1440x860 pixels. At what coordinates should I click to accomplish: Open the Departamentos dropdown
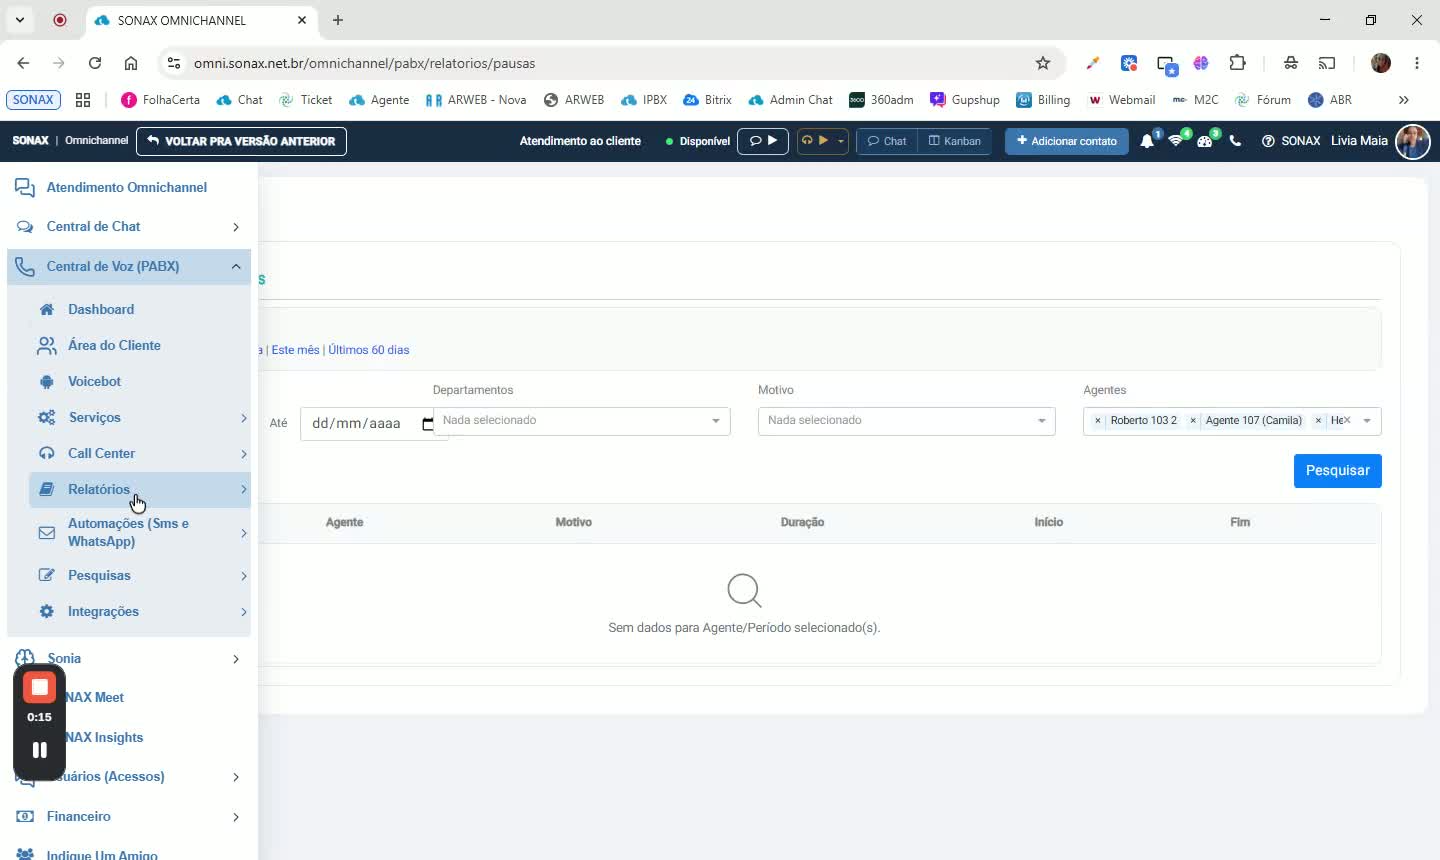pos(581,421)
